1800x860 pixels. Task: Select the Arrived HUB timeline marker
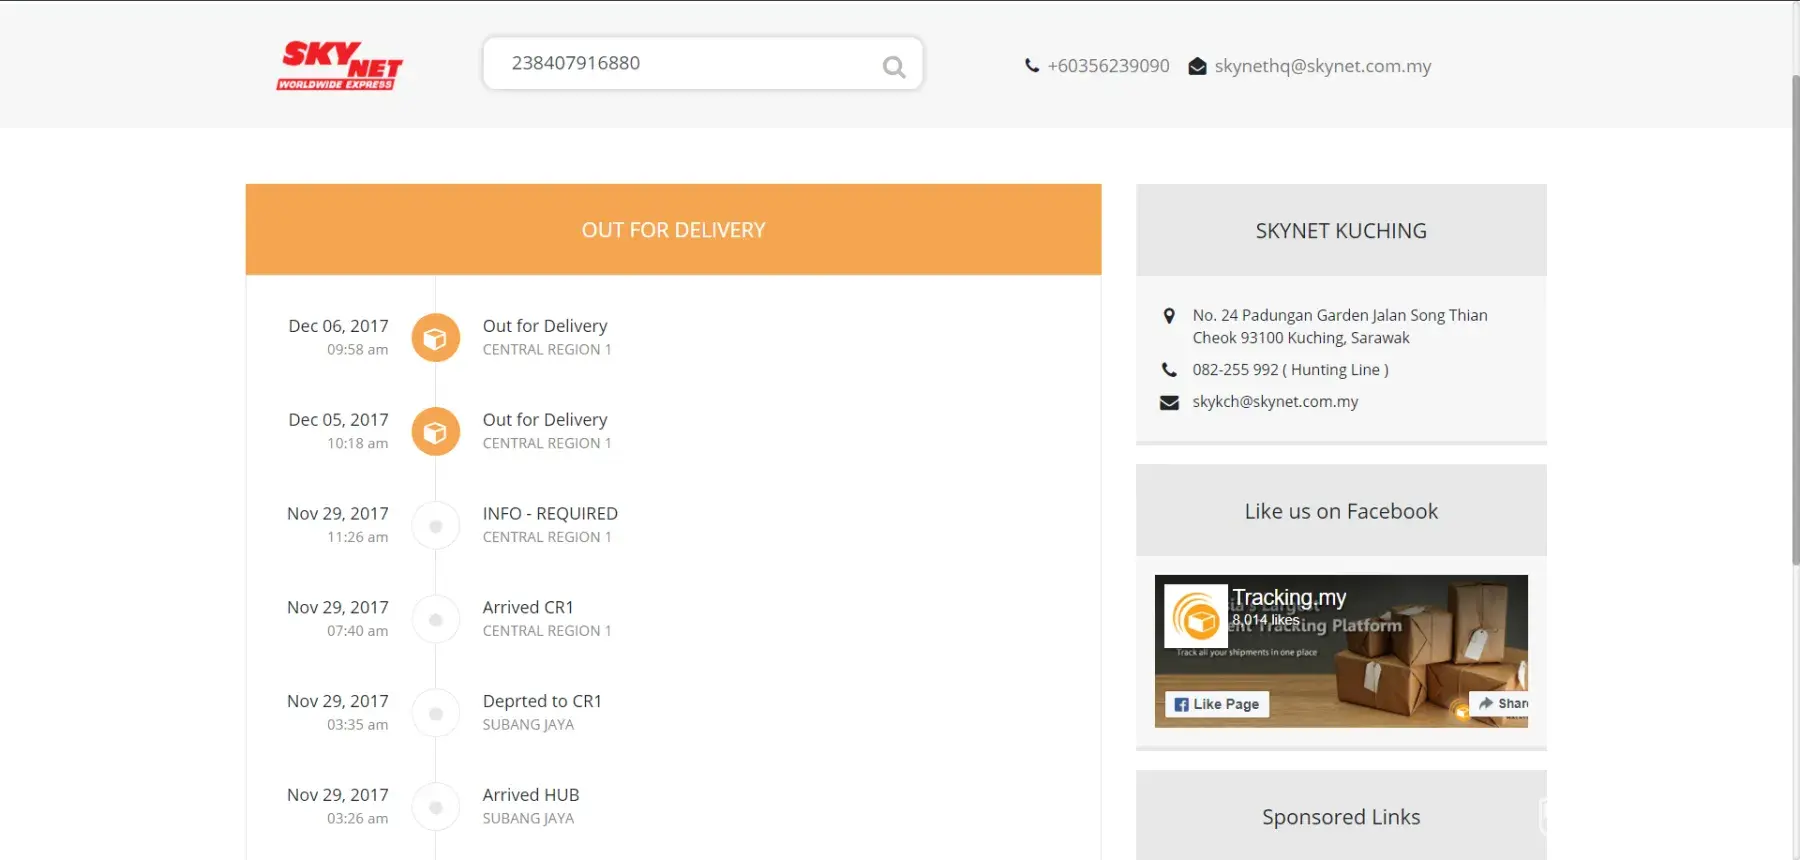pyautogui.click(x=435, y=807)
